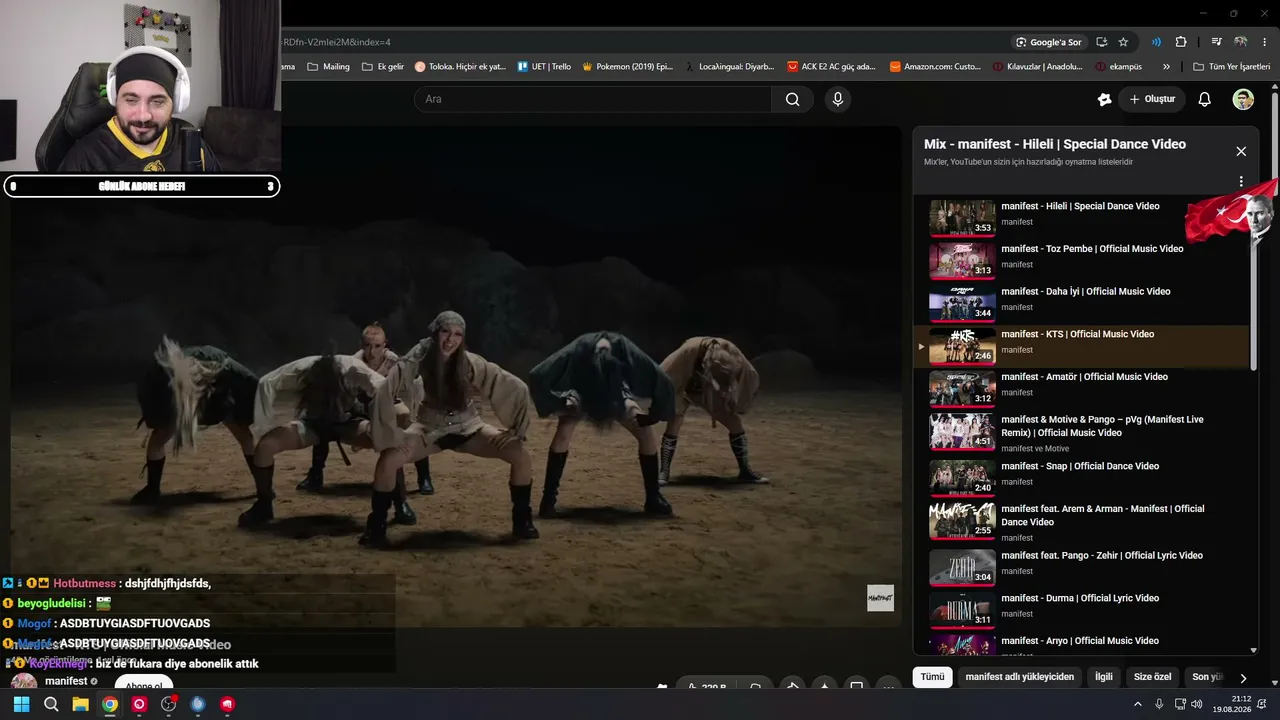Image resolution: width=1280 pixels, height=720 pixels.
Task: Play the pVg Manifest Live Remix video
Action: coord(1080,432)
